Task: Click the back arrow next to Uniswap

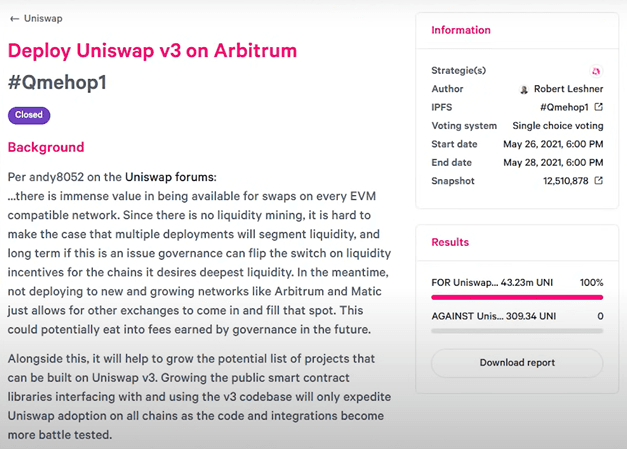Action: click(14, 19)
